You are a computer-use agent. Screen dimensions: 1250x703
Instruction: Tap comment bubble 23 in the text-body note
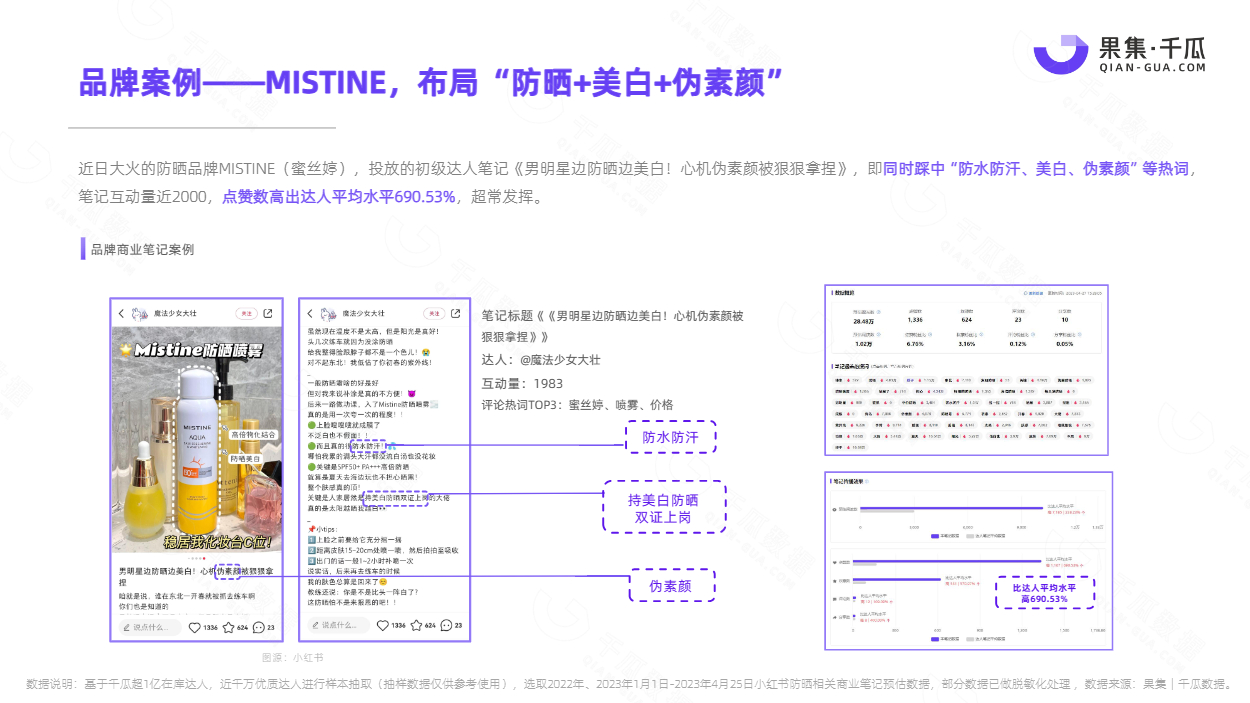447,625
